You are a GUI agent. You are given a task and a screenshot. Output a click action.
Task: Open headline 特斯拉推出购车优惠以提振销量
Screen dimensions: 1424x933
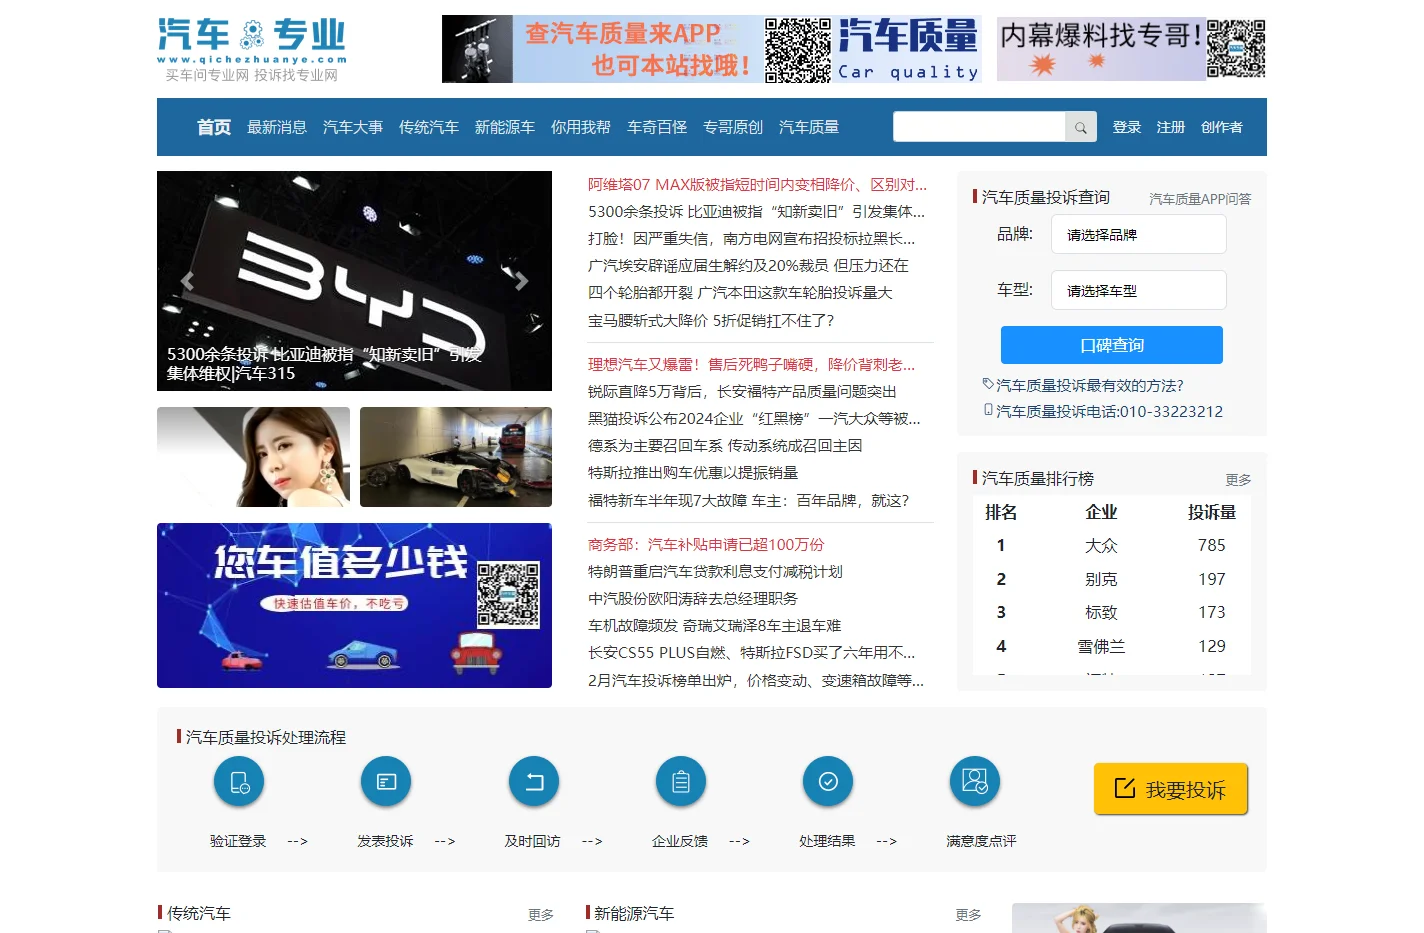click(x=693, y=472)
